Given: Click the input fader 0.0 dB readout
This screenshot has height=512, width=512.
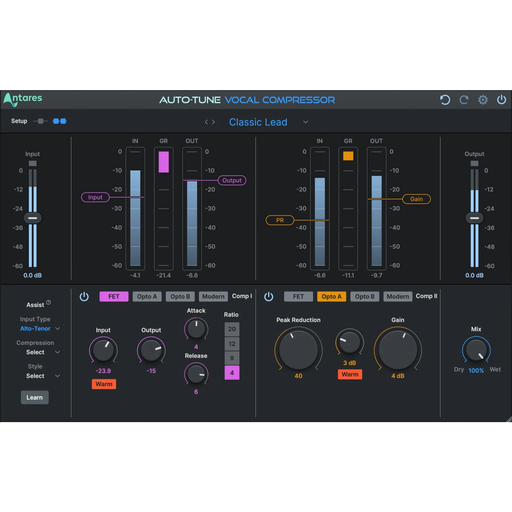Looking at the screenshot, I should click(x=33, y=275).
